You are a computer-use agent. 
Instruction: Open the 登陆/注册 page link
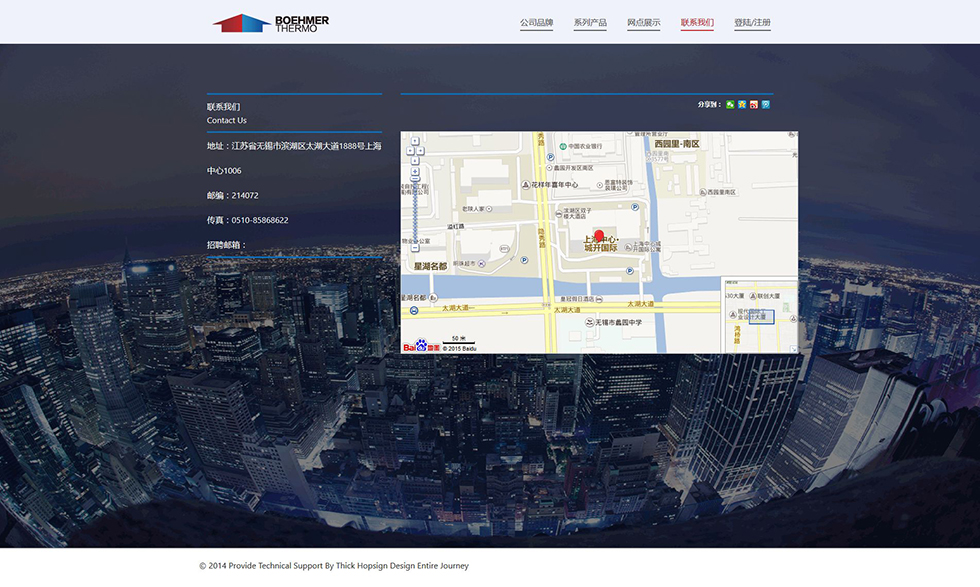pyautogui.click(x=752, y=23)
